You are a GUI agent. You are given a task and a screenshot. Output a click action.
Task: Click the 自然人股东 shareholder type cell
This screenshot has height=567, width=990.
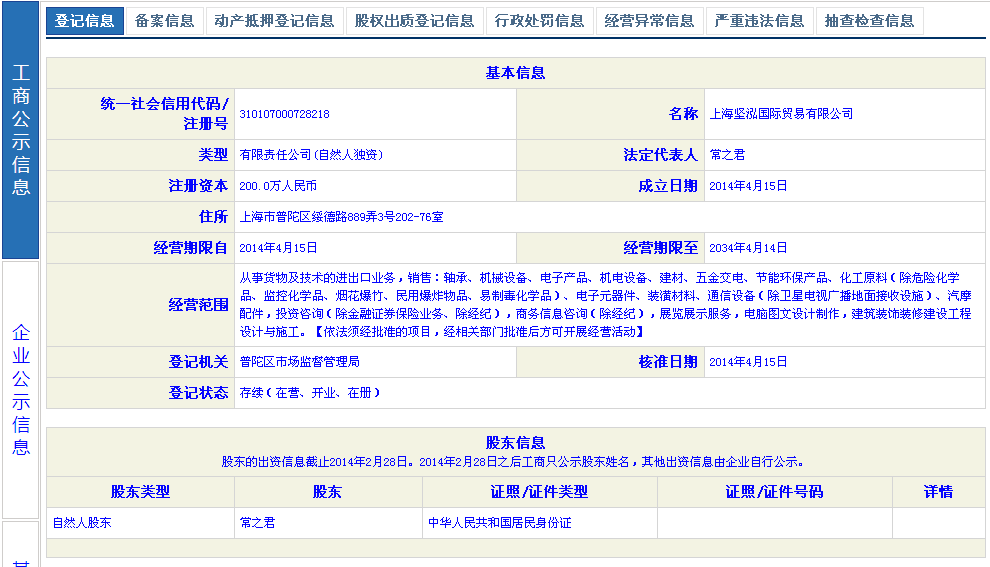coord(82,523)
